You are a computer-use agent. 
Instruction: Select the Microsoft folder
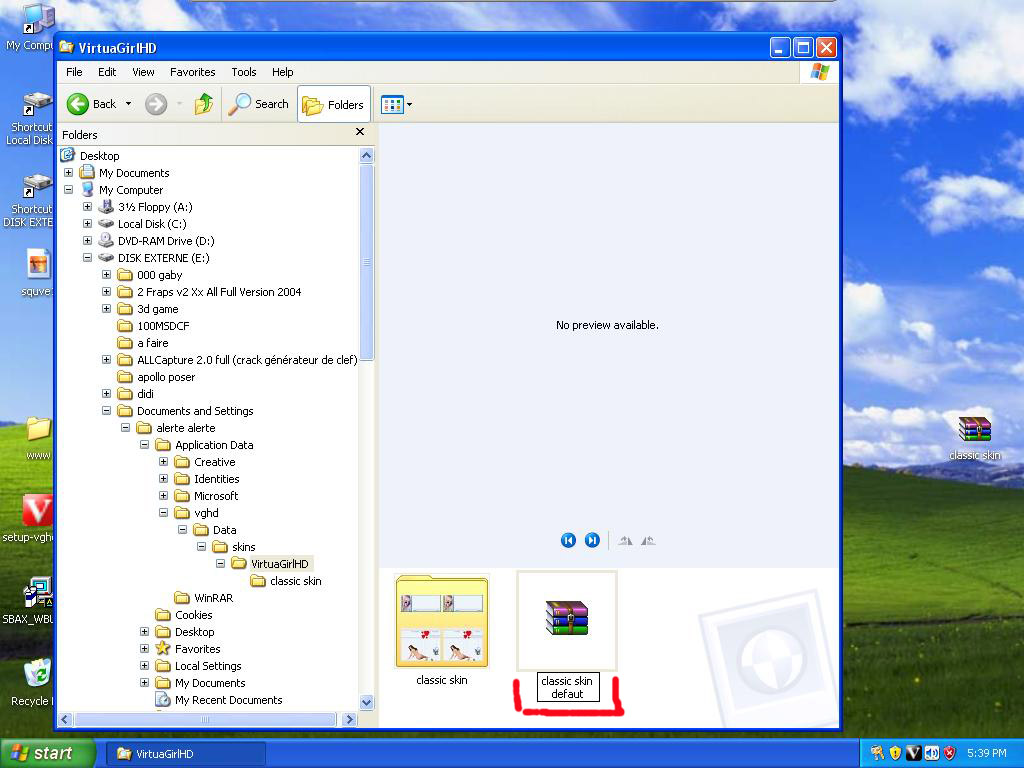[x=216, y=496]
